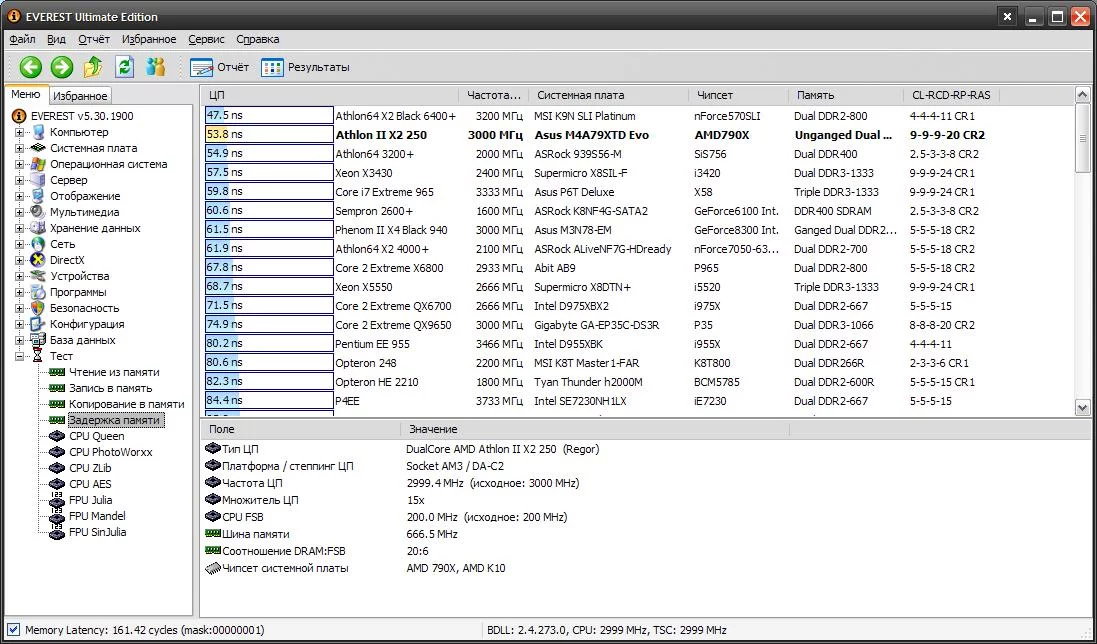Expand the Компьютер tree node
Screen dimensions: 1097x644
point(19,132)
